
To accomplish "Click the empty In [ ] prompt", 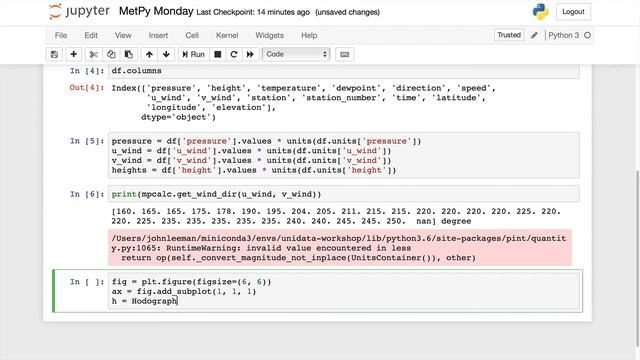I will click(x=87, y=282).
